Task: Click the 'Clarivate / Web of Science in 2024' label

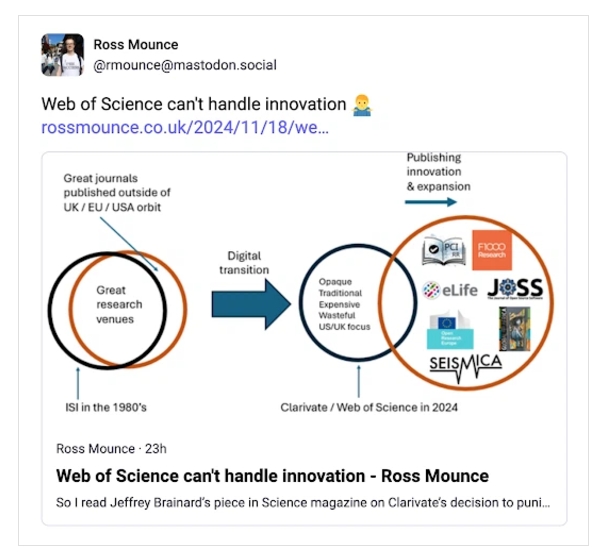Action: (369, 408)
